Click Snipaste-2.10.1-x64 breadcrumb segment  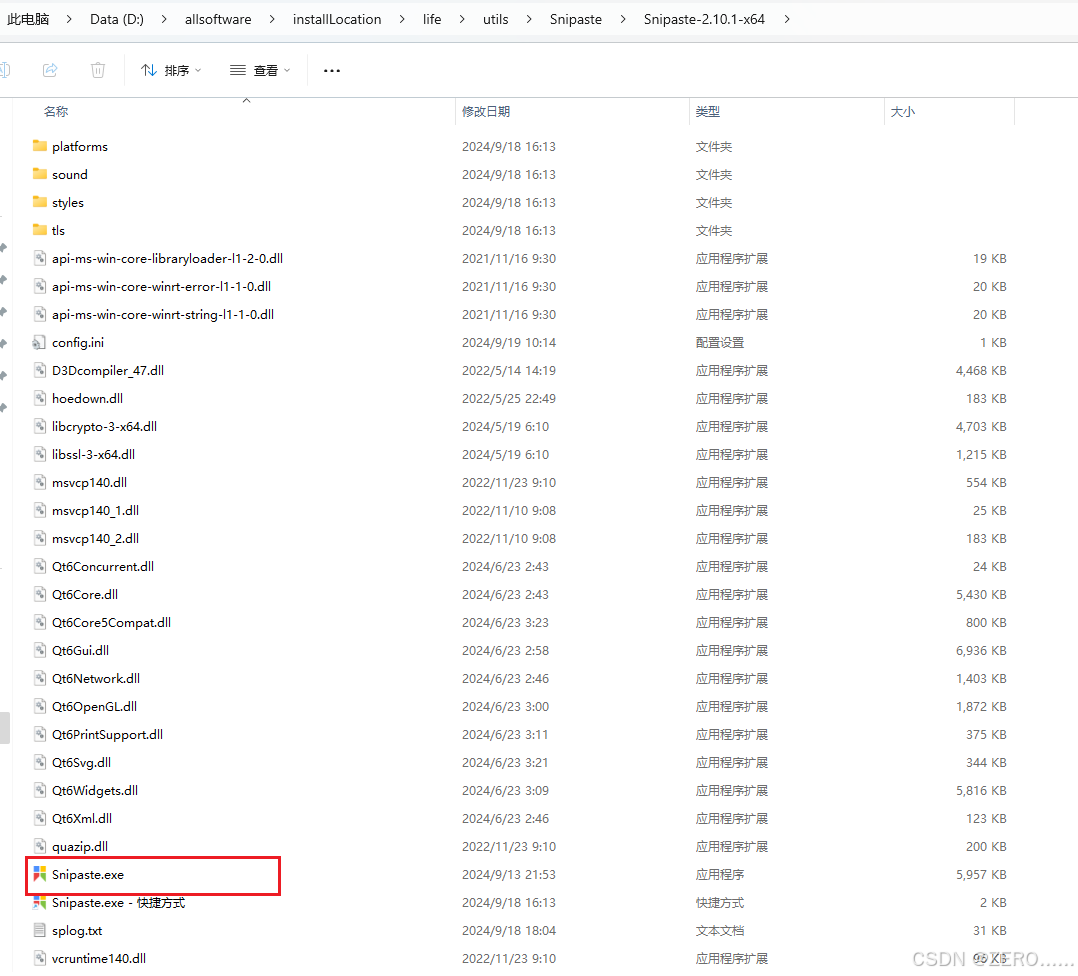point(704,19)
